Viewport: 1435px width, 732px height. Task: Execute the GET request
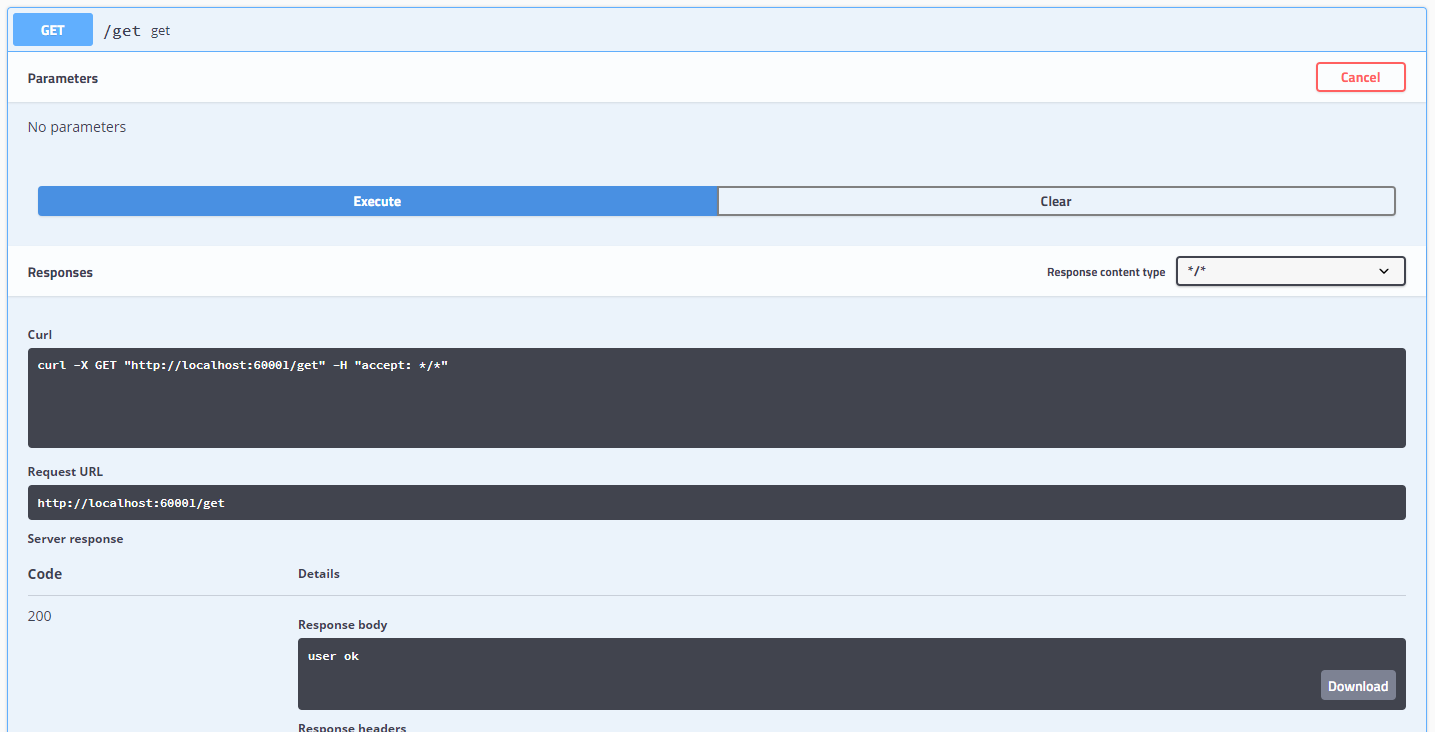377,201
